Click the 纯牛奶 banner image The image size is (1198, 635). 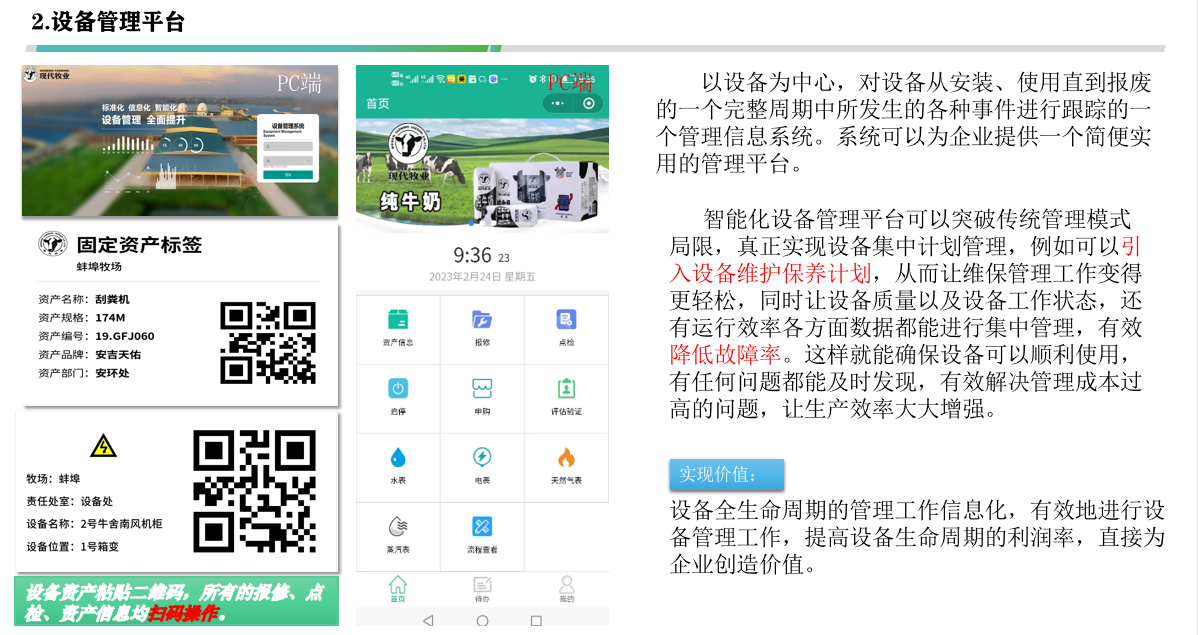pyautogui.click(x=482, y=175)
